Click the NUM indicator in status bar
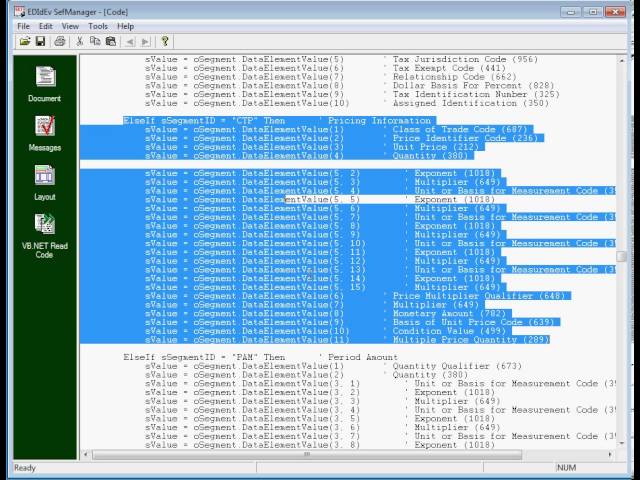640x480 pixels. tap(566, 468)
